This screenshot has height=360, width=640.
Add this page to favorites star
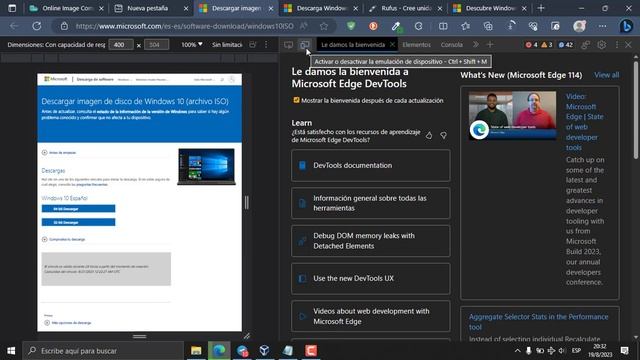(324, 26)
